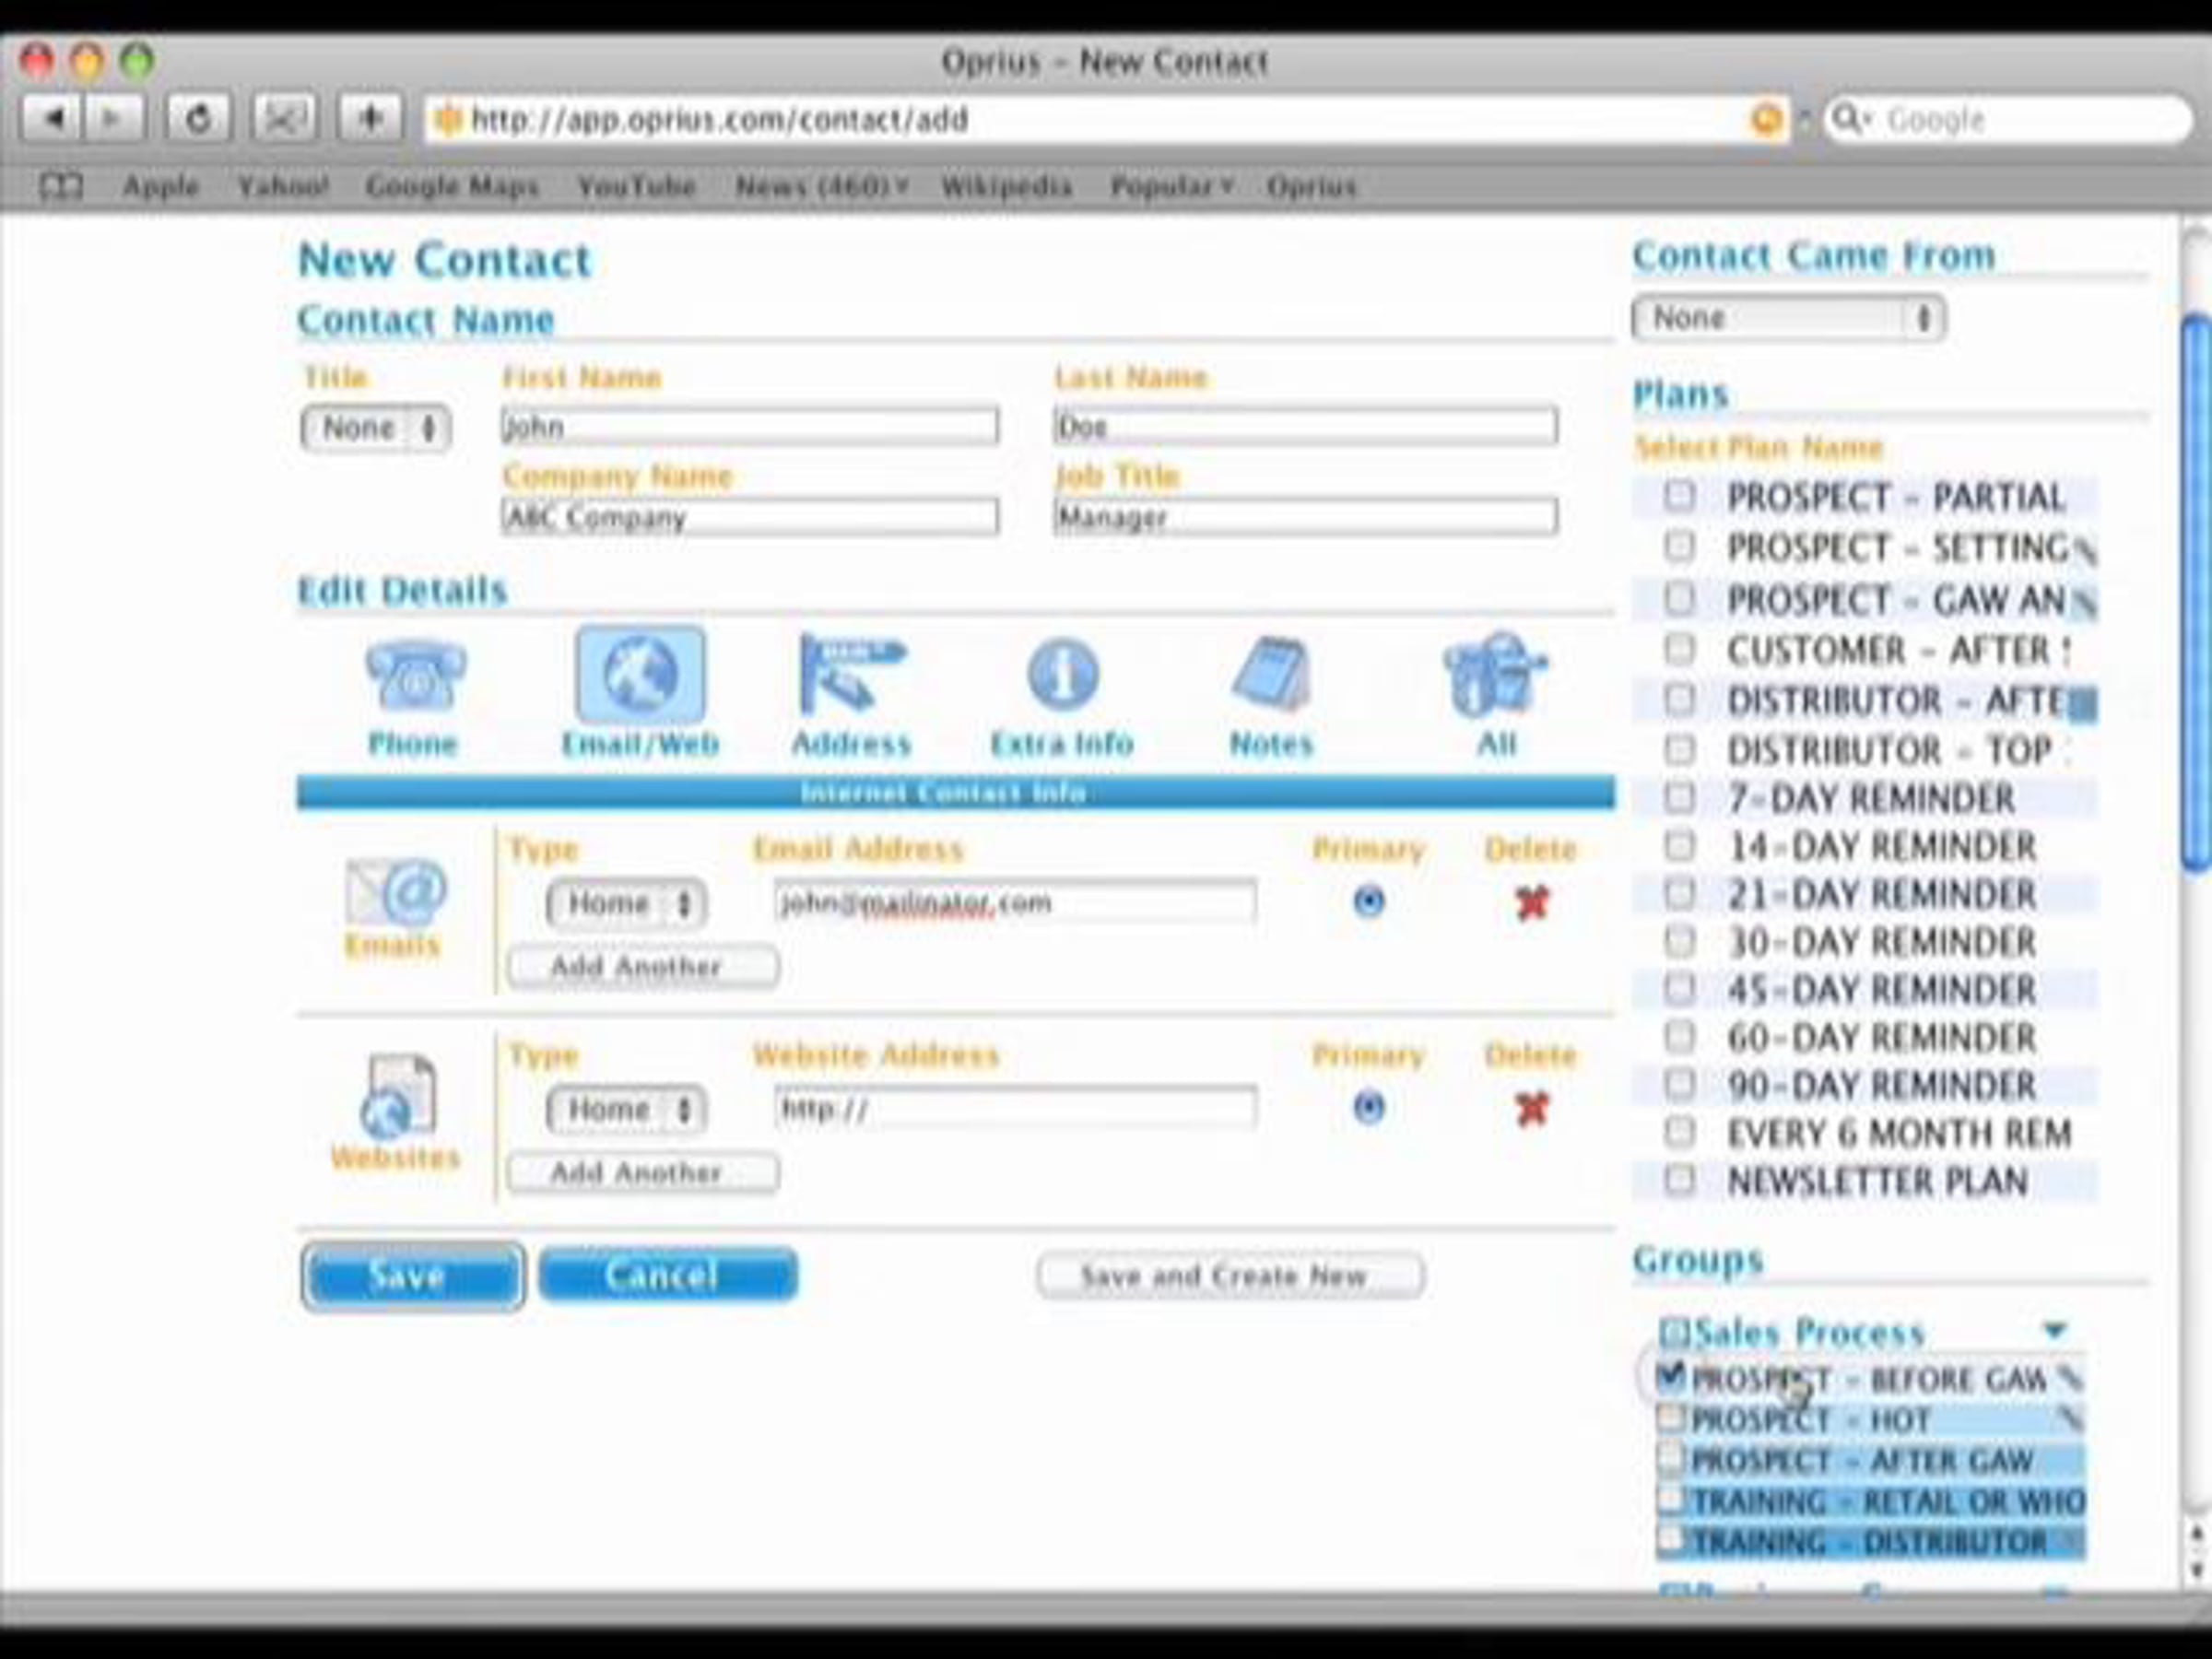Click the Websites document icon
This screenshot has width=2212, height=1659.
pos(397,1097)
